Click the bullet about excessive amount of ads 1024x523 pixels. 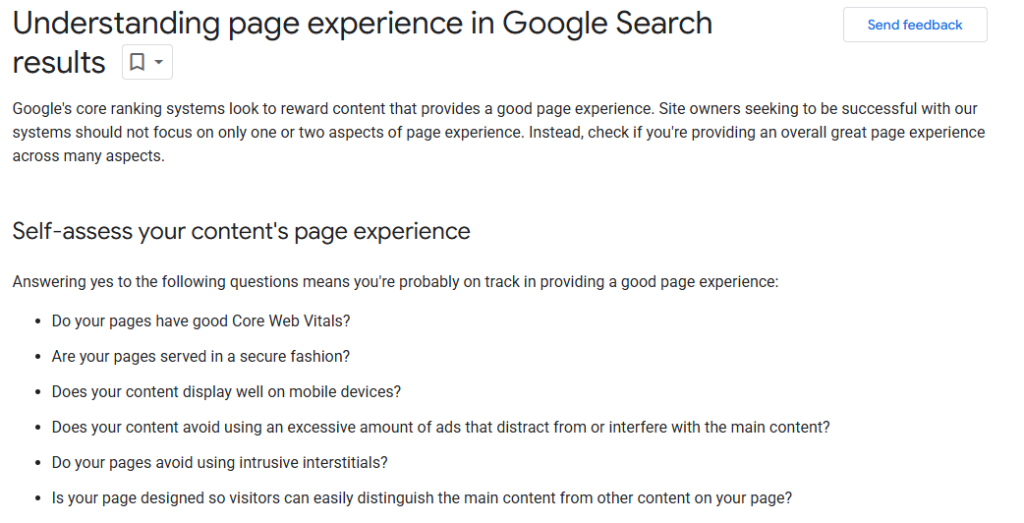click(441, 427)
